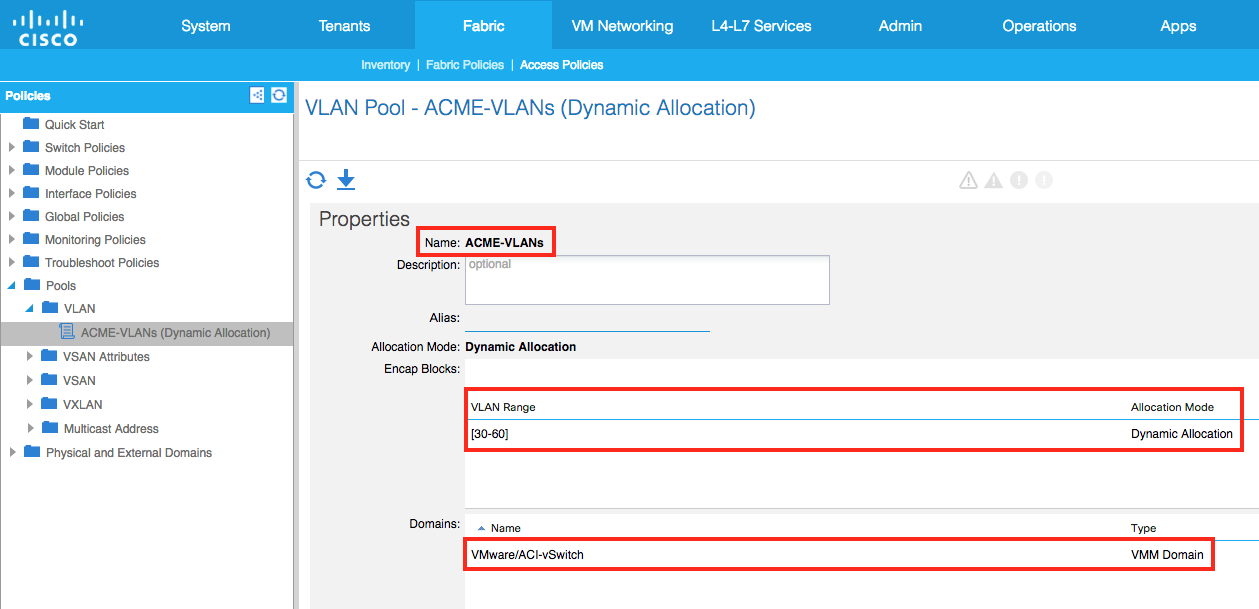Click the VMM Domain type cell

pyautogui.click(x=1167, y=554)
